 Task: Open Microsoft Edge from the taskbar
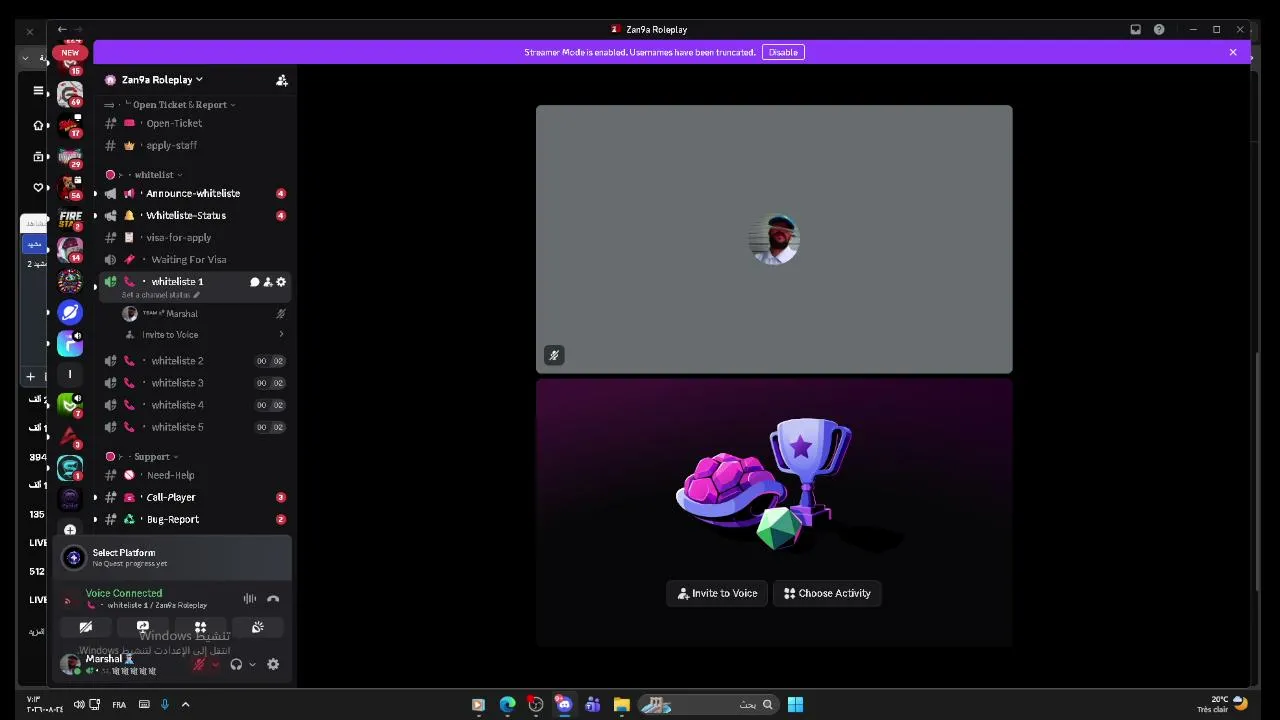tap(507, 705)
